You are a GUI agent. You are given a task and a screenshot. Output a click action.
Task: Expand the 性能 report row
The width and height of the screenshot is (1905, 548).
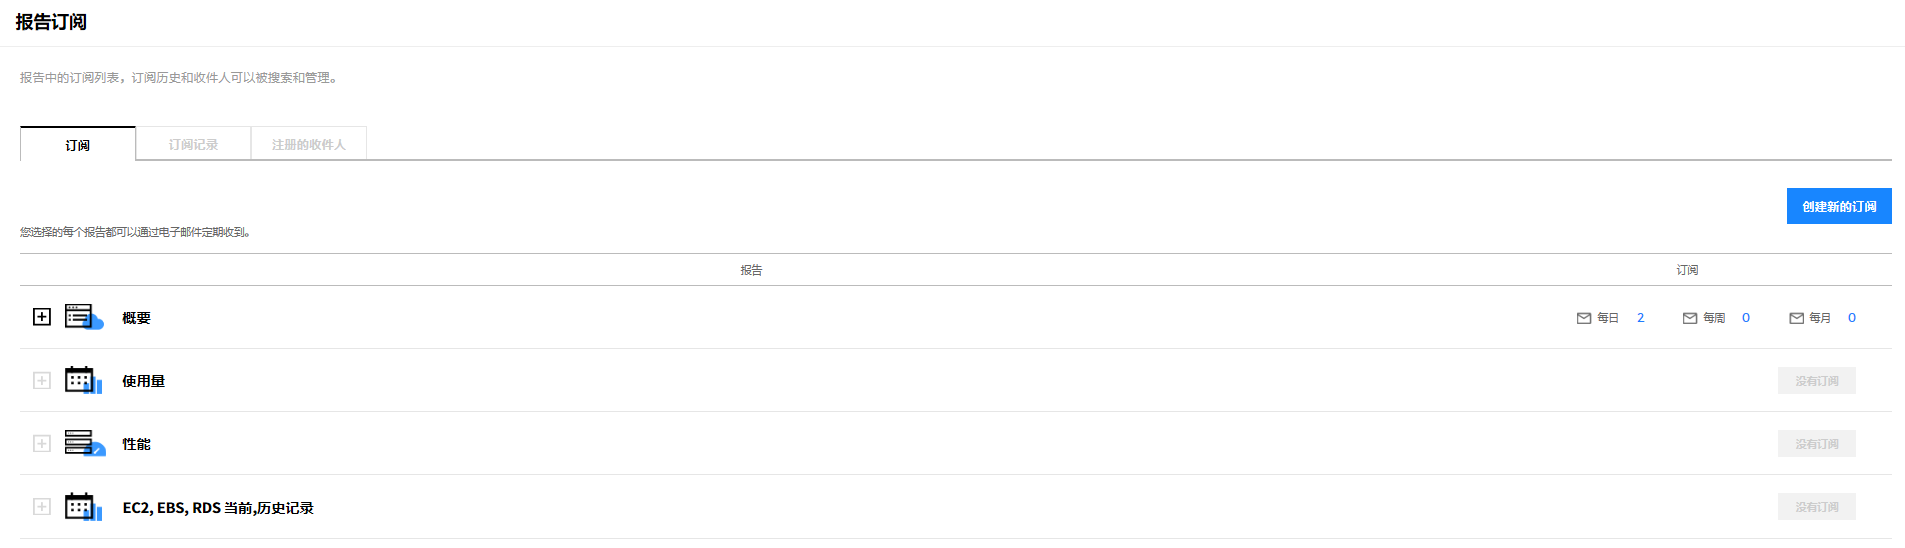click(42, 443)
